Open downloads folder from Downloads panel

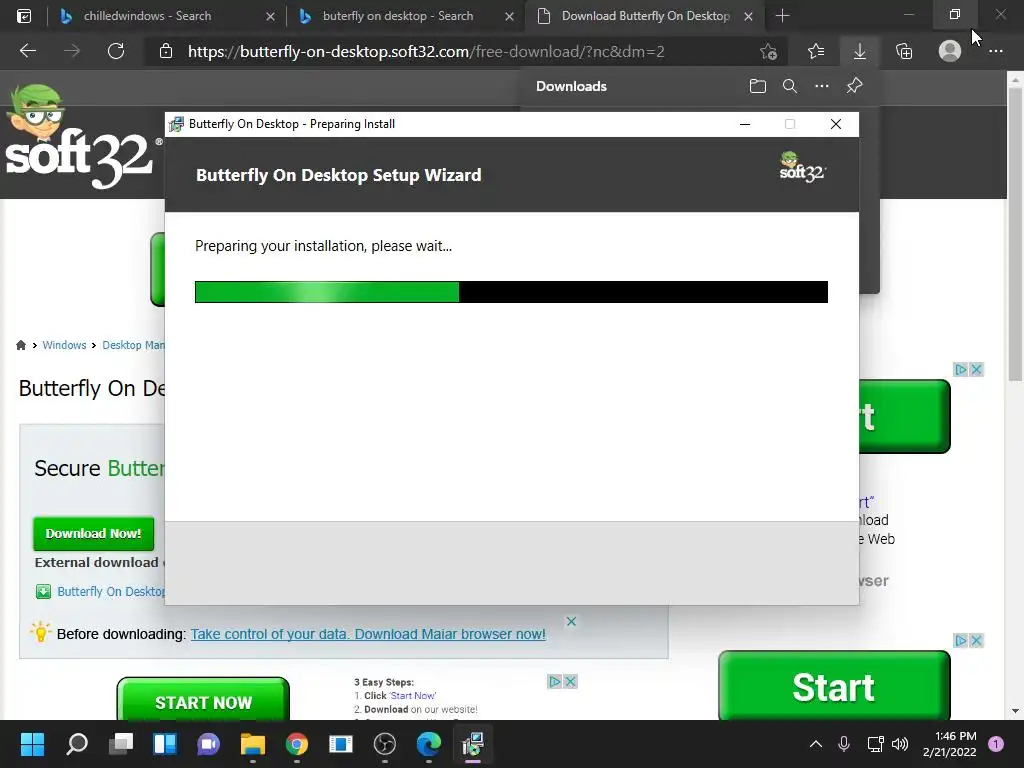[x=758, y=86]
